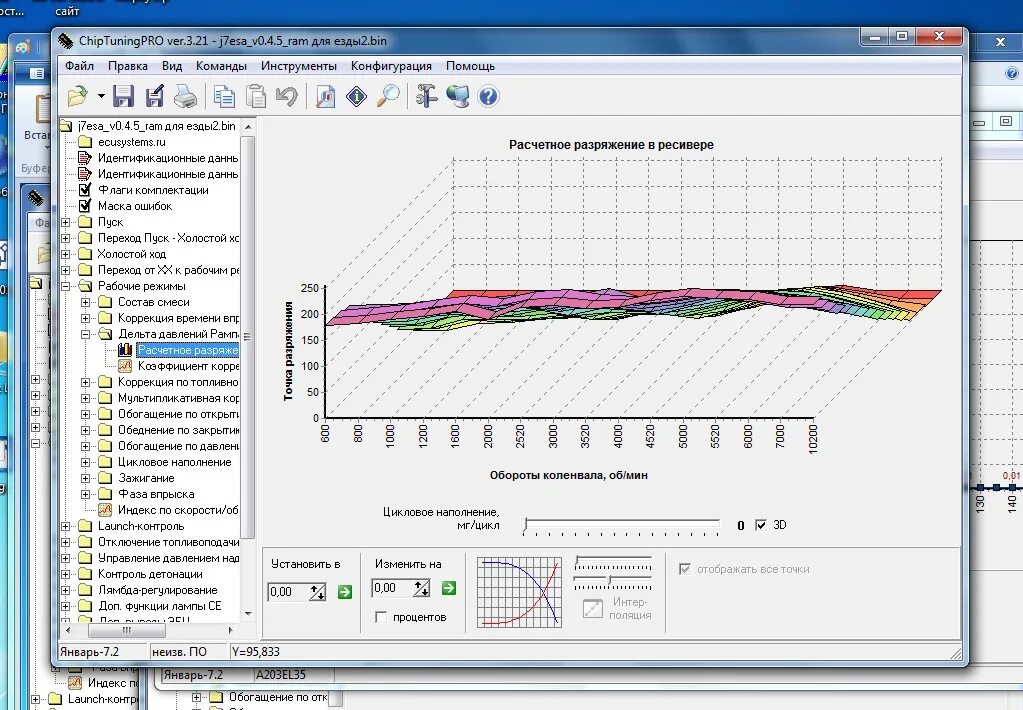Print the current map via printer icon

(x=185, y=97)
